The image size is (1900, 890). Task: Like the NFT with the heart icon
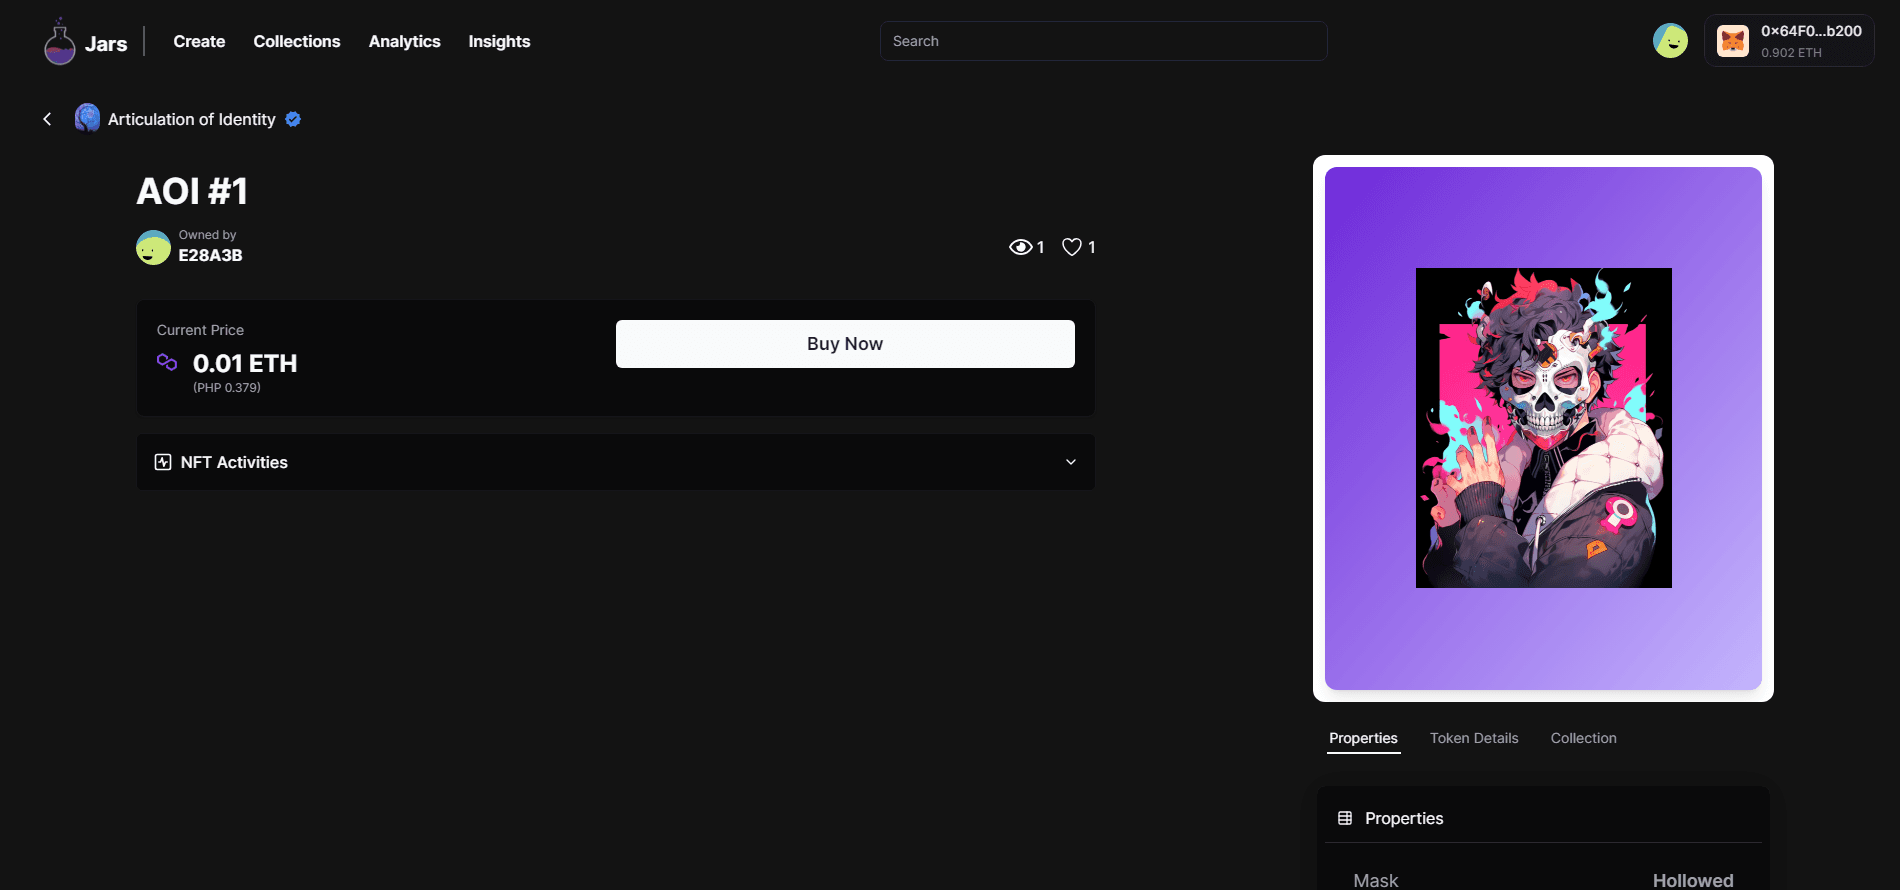[x=1072, y=247]
